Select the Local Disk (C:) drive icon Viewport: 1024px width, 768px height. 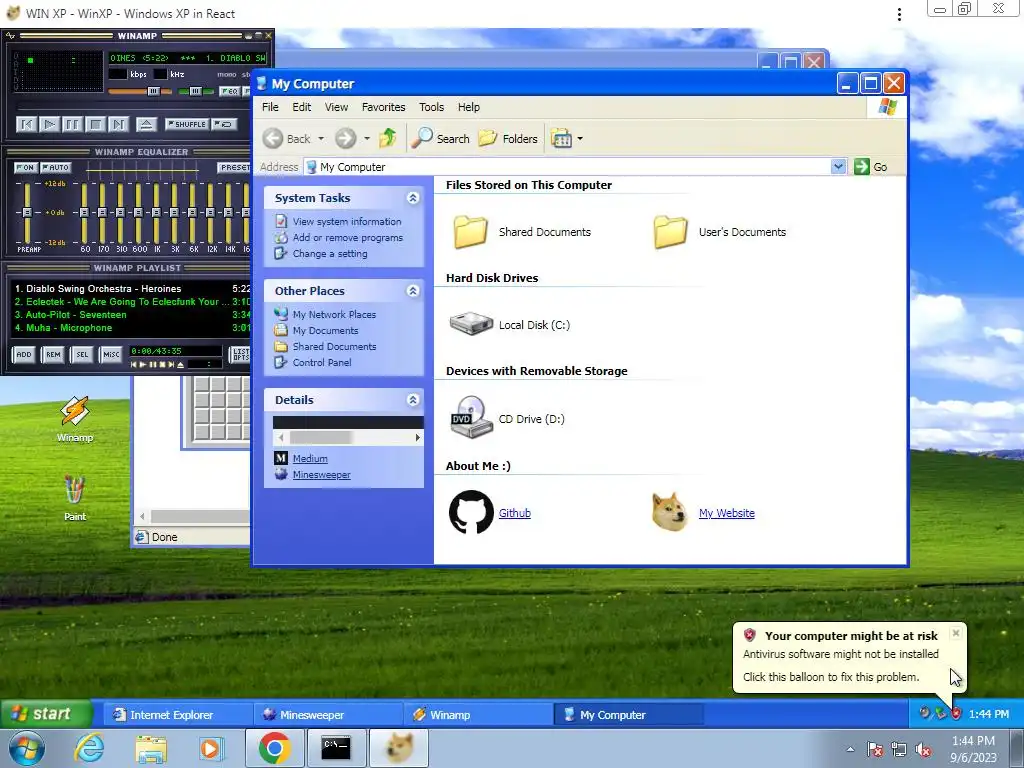point(471,324)
